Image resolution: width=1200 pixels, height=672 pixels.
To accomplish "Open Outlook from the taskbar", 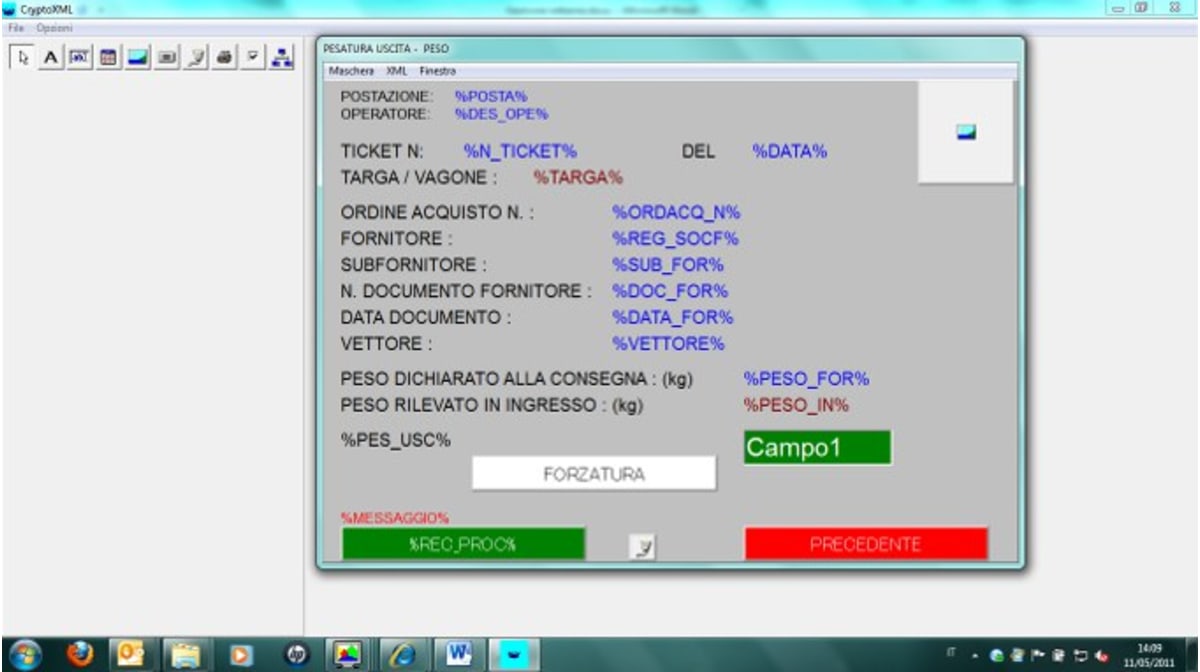I will 132,654.
